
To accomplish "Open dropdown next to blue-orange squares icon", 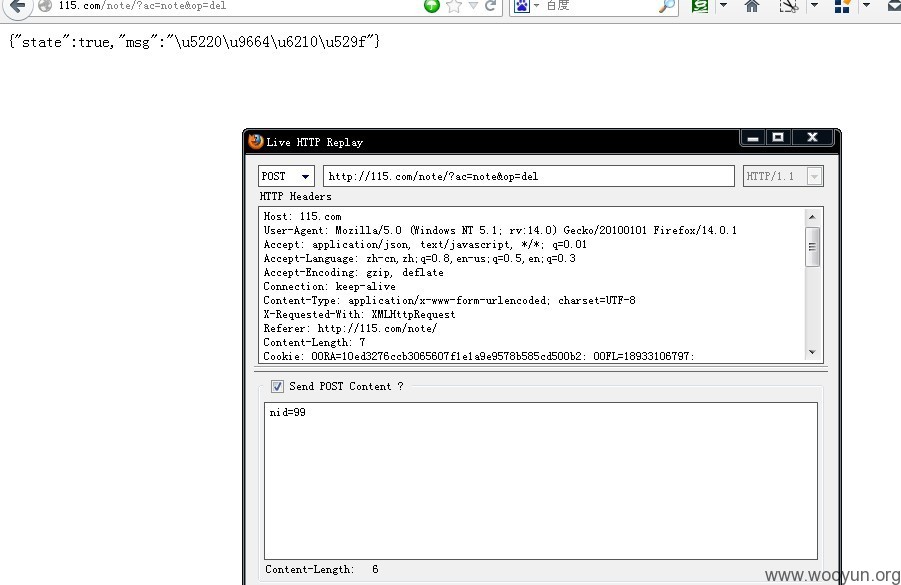I will (x=867, y=6).
